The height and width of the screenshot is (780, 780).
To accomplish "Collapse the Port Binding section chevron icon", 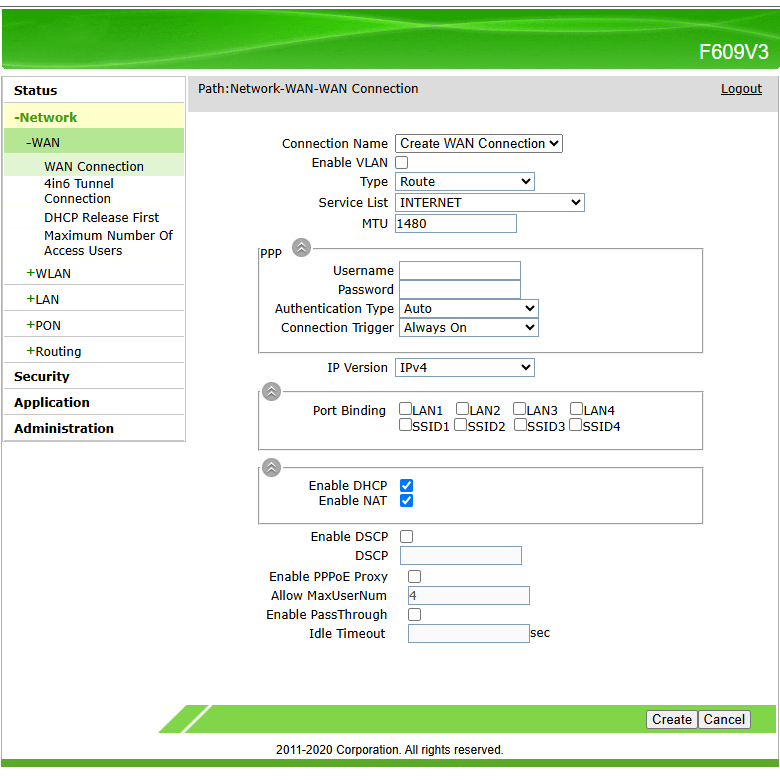I will coord(271,392).
